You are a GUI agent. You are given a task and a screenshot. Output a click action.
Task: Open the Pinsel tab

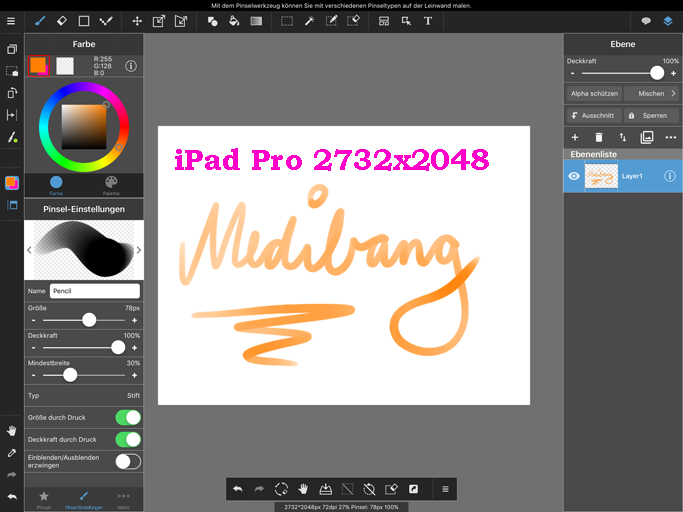44,499
